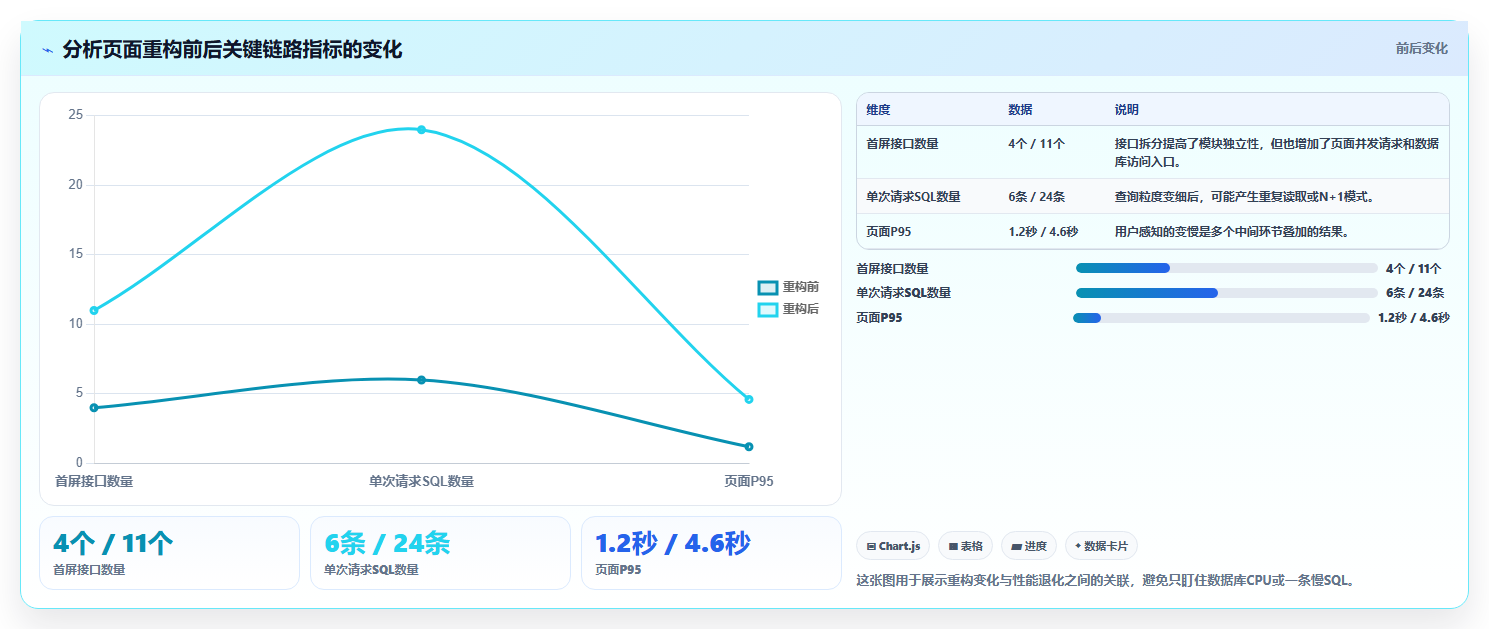Click the 重构前 data point at 4
Viewport: 1489px width, 629px height.
click(x=94, y=408)
